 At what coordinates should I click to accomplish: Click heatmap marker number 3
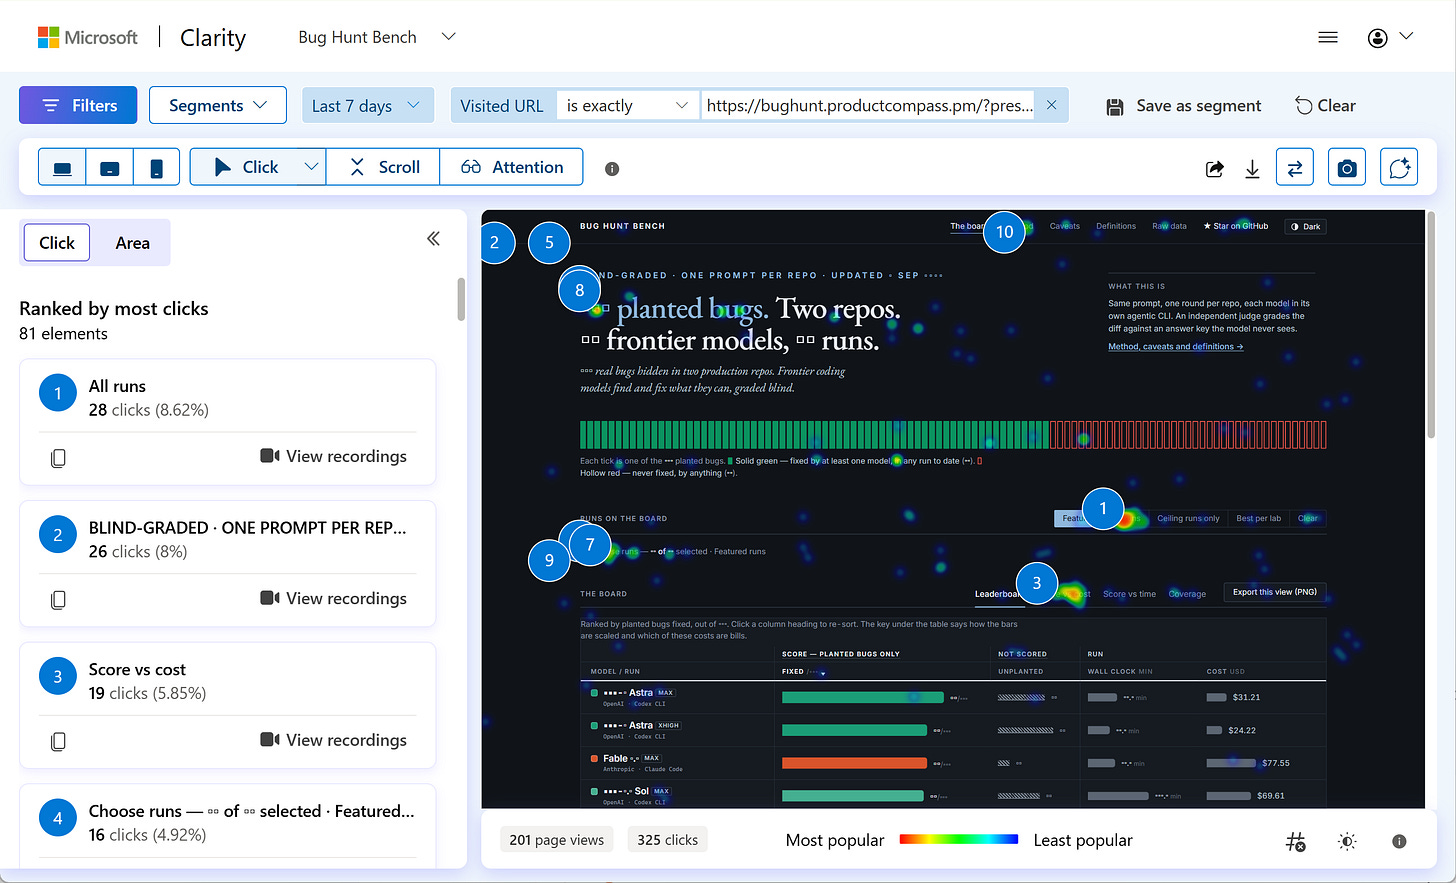point(1037,583)
